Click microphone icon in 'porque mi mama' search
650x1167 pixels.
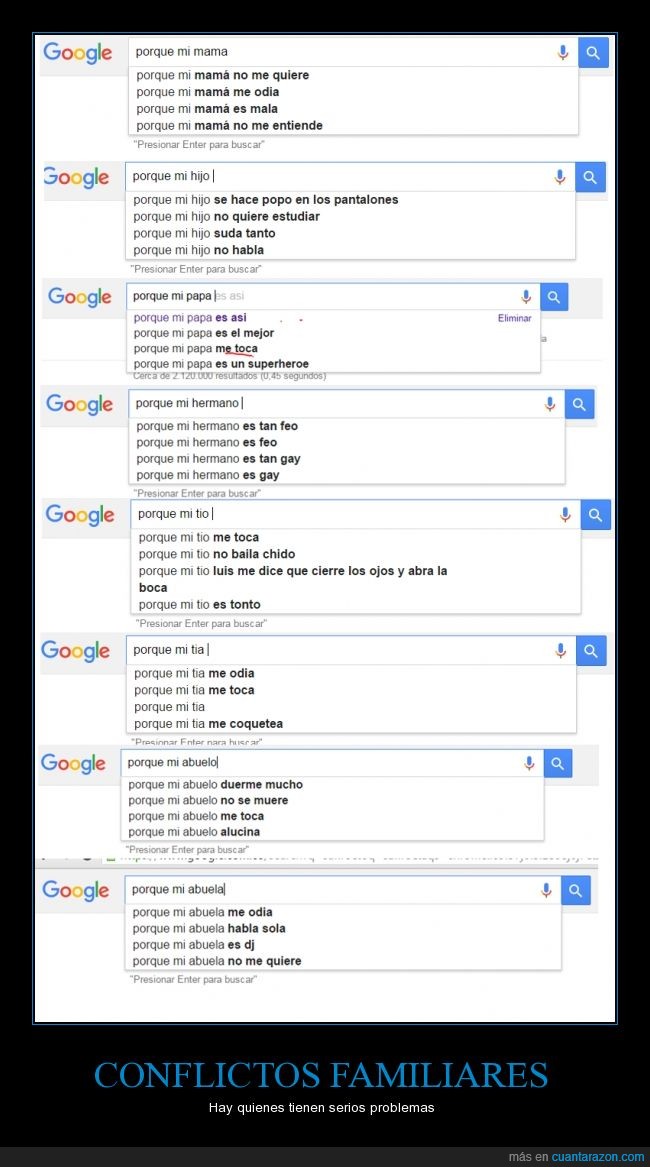click(x=563, y=52)
